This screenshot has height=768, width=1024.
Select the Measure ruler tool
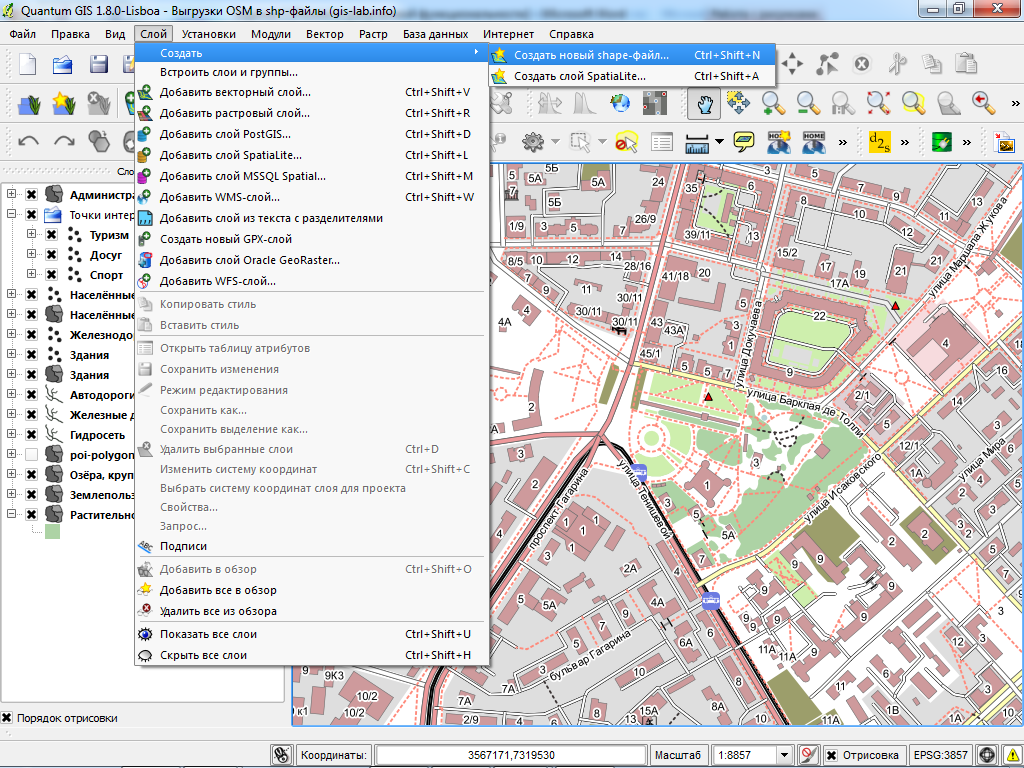click(697, 142)
